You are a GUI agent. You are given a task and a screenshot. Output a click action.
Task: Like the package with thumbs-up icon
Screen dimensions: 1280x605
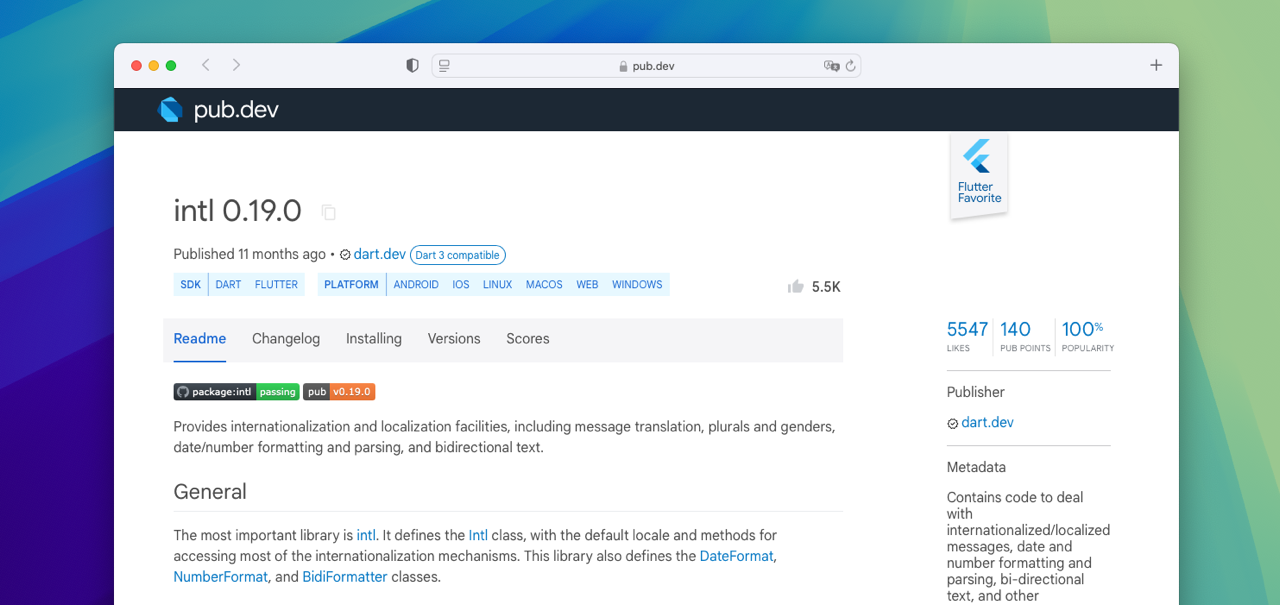[x=796, y=286]
